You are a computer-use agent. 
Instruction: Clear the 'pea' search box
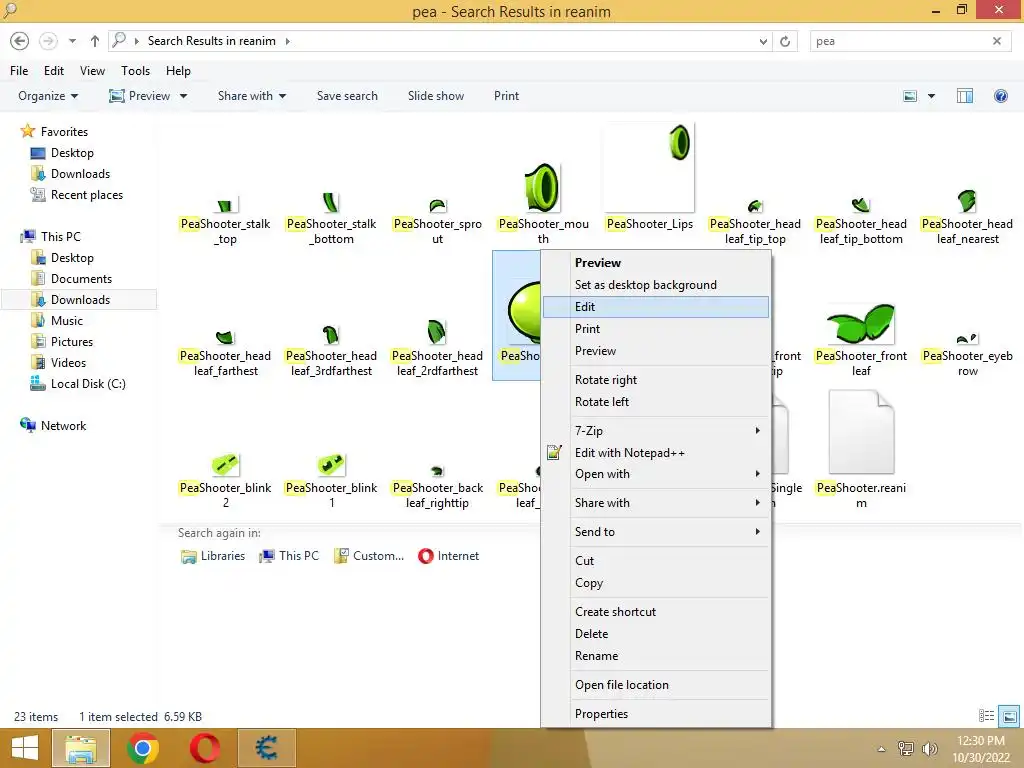click(x=997, y=41)
